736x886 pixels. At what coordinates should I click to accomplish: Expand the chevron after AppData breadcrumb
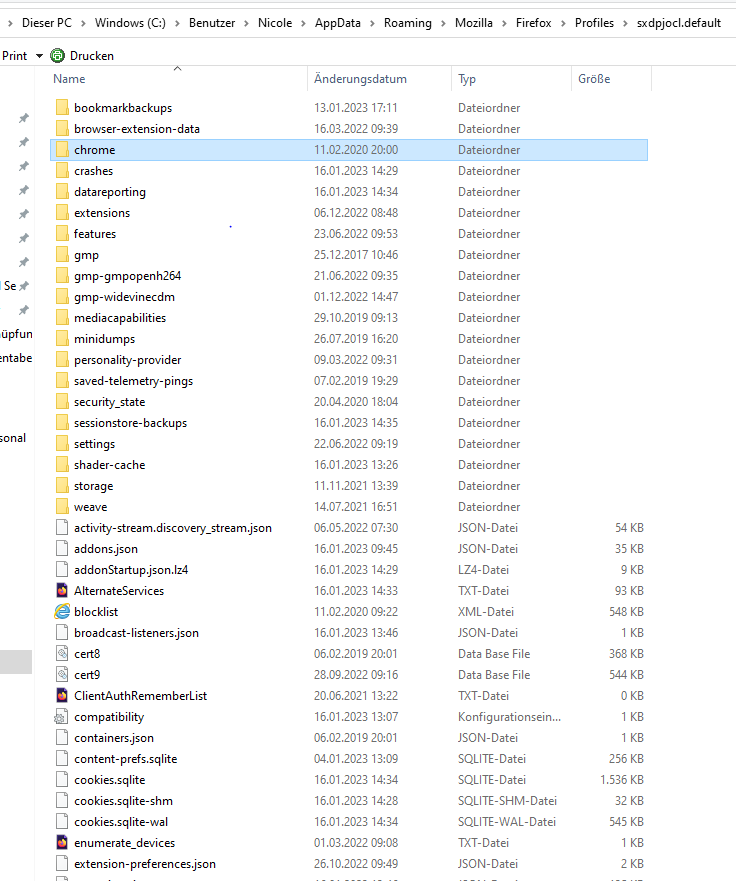(372, 23)
